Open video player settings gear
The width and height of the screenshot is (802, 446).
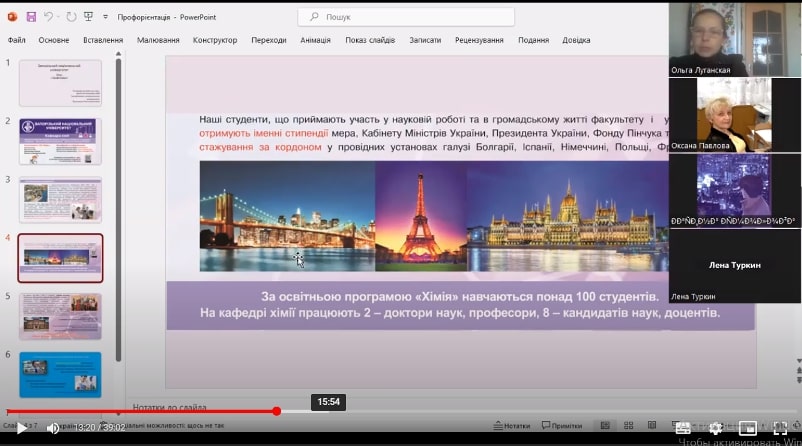(x=715, y=428)
